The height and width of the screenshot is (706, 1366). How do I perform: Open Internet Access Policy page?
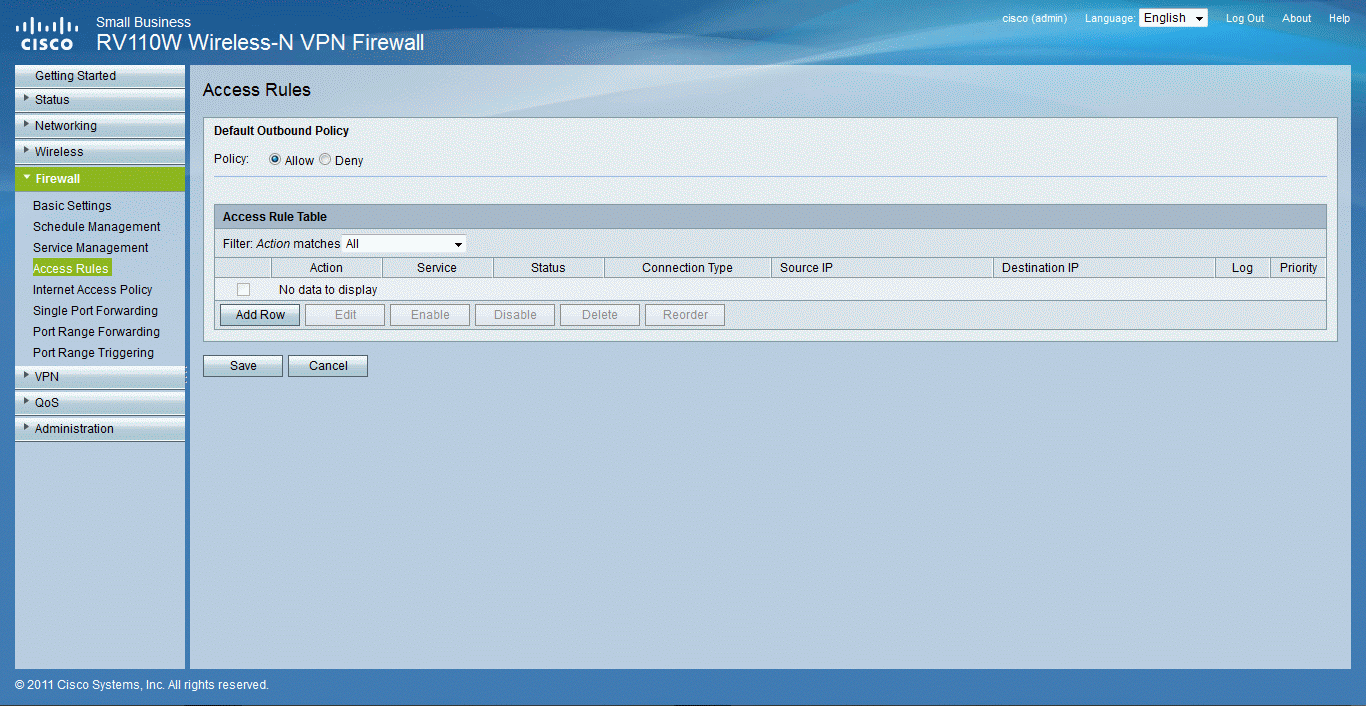point(92,290)
